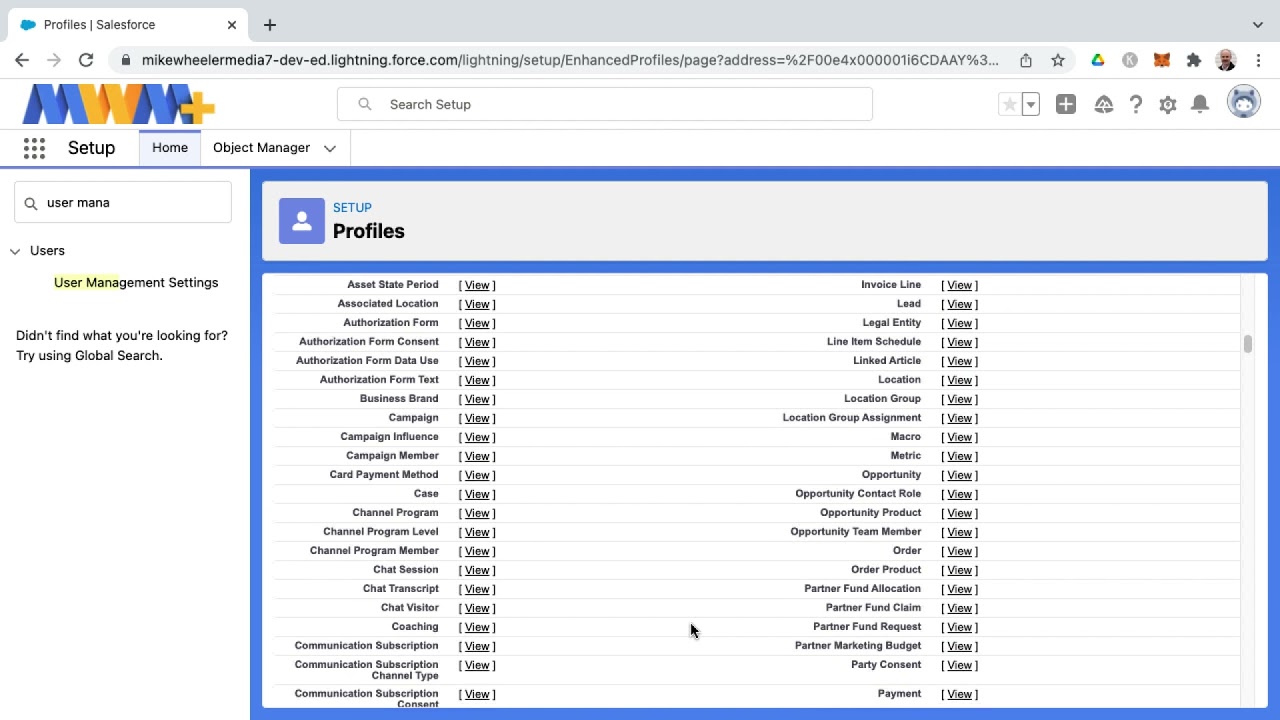
Task: Click the Profiles setup page icon
Action: click(x=302, y=221)
